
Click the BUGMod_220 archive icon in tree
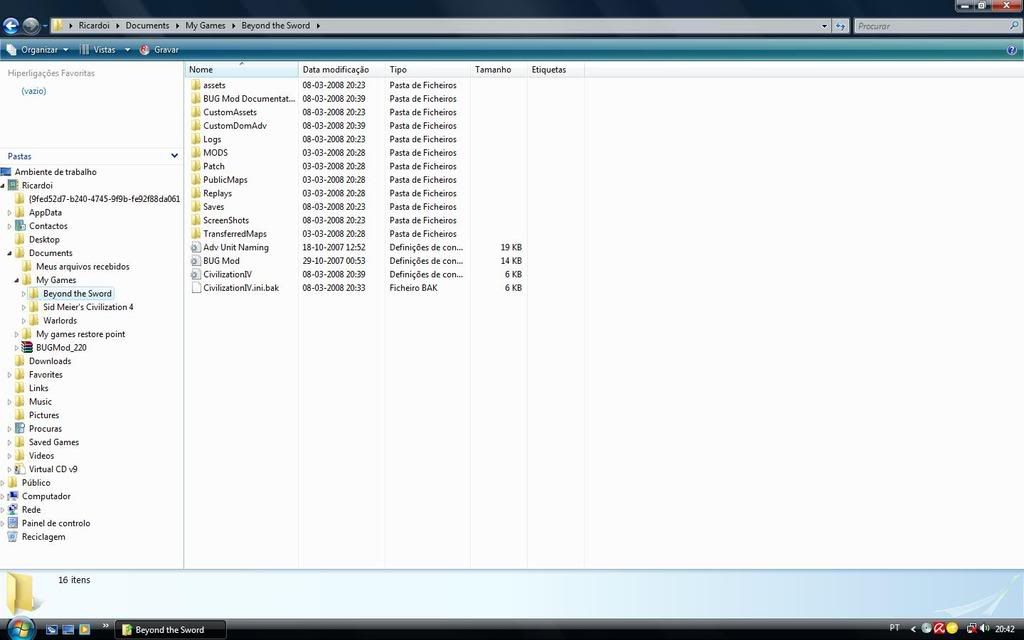coord(27,347)
